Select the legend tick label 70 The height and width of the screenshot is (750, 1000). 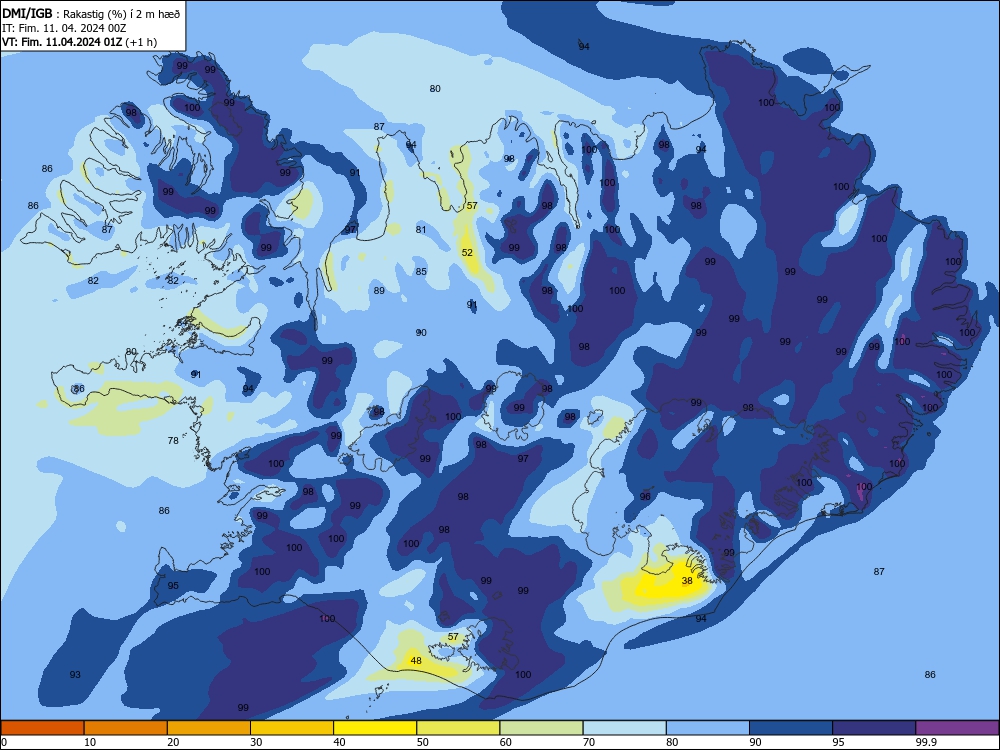[x=589, y=742]
